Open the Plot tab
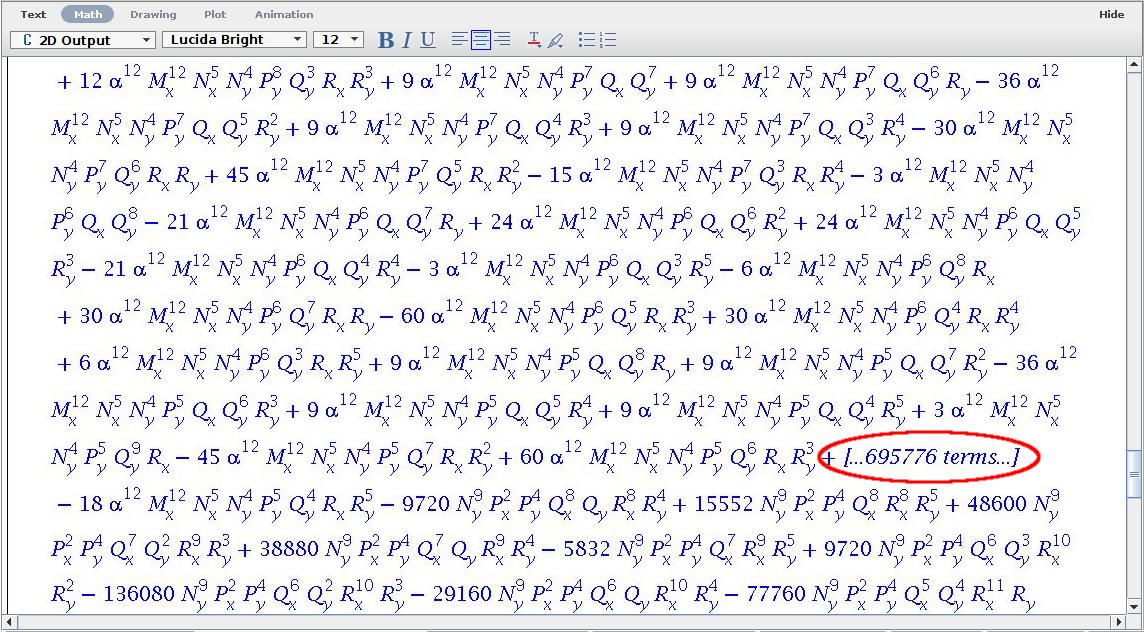 pos(215,15)
